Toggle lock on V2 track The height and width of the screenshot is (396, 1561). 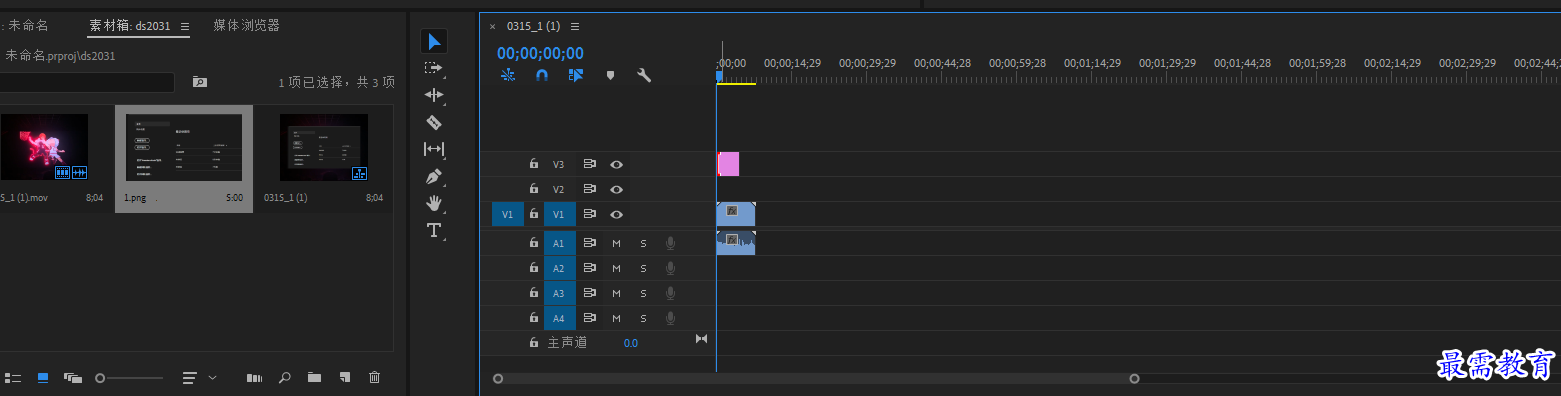coord(534,189)
